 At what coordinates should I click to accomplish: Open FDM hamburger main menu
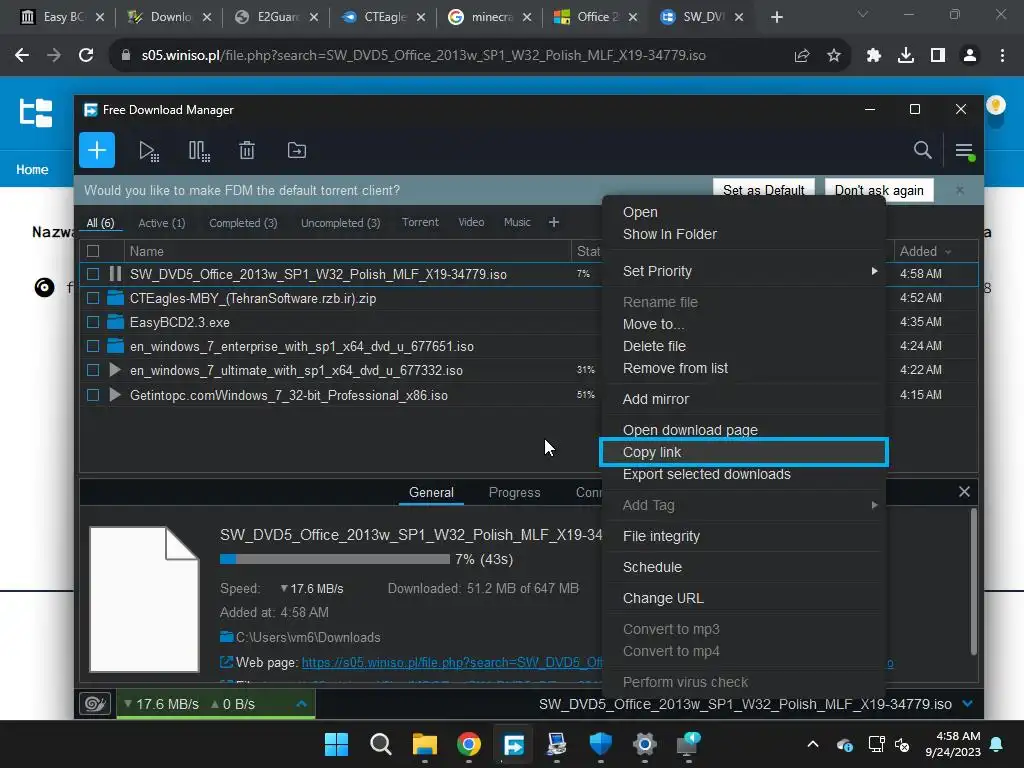pos(965,151)
